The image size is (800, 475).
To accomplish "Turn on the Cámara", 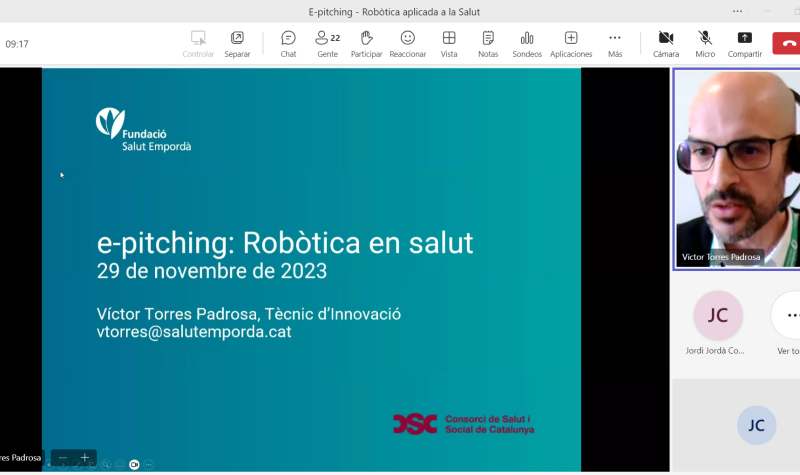I will 666,43.
